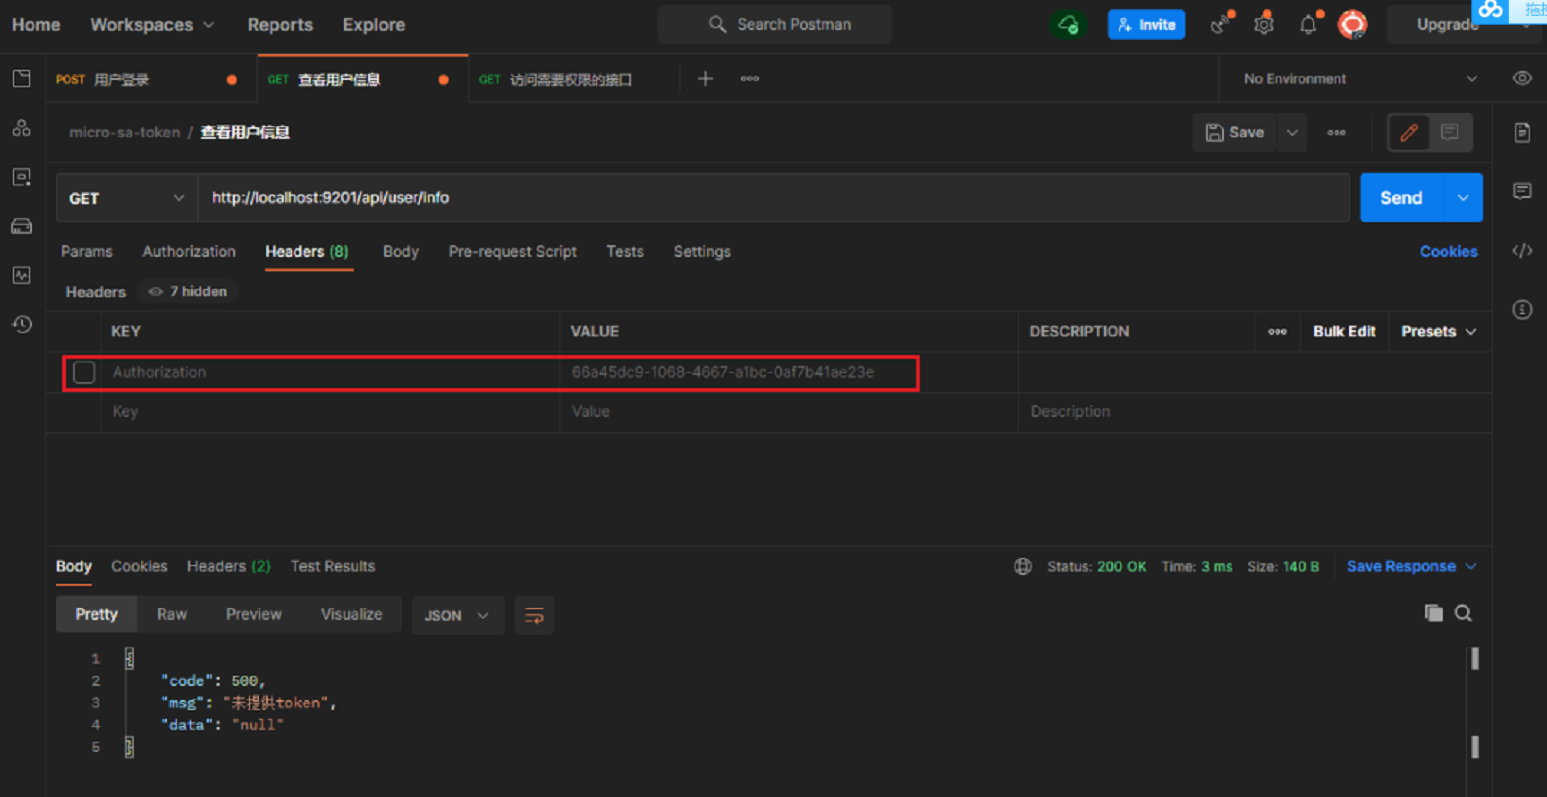Screen dimensions: 1547x797
Task: Click the Send button
Action: pyautogui.click(x=1401, y=198)
